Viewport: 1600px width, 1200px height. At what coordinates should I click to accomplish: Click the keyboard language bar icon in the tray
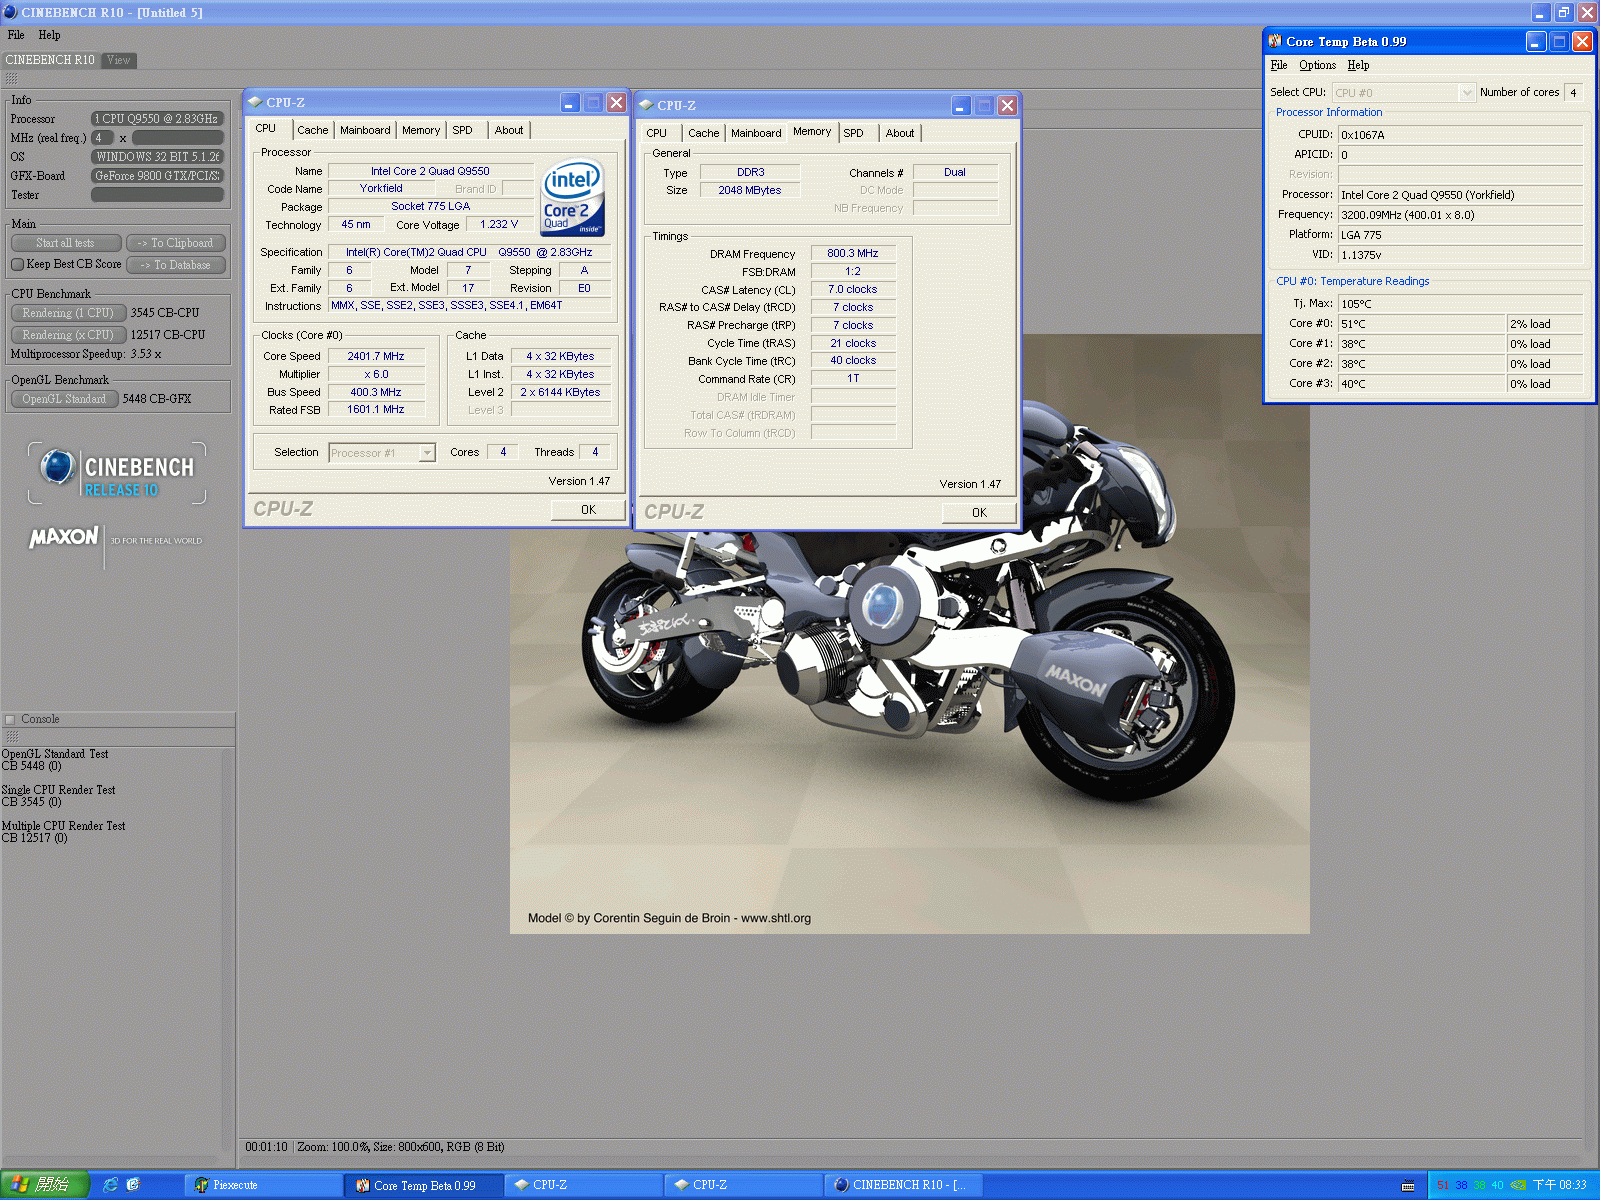1408,1186
